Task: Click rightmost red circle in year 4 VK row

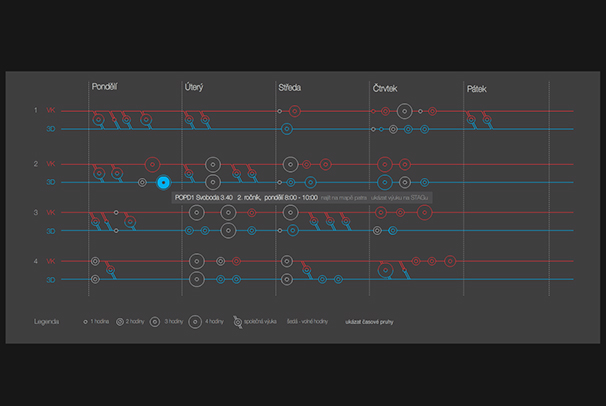Action: click(x=450, y=261)
